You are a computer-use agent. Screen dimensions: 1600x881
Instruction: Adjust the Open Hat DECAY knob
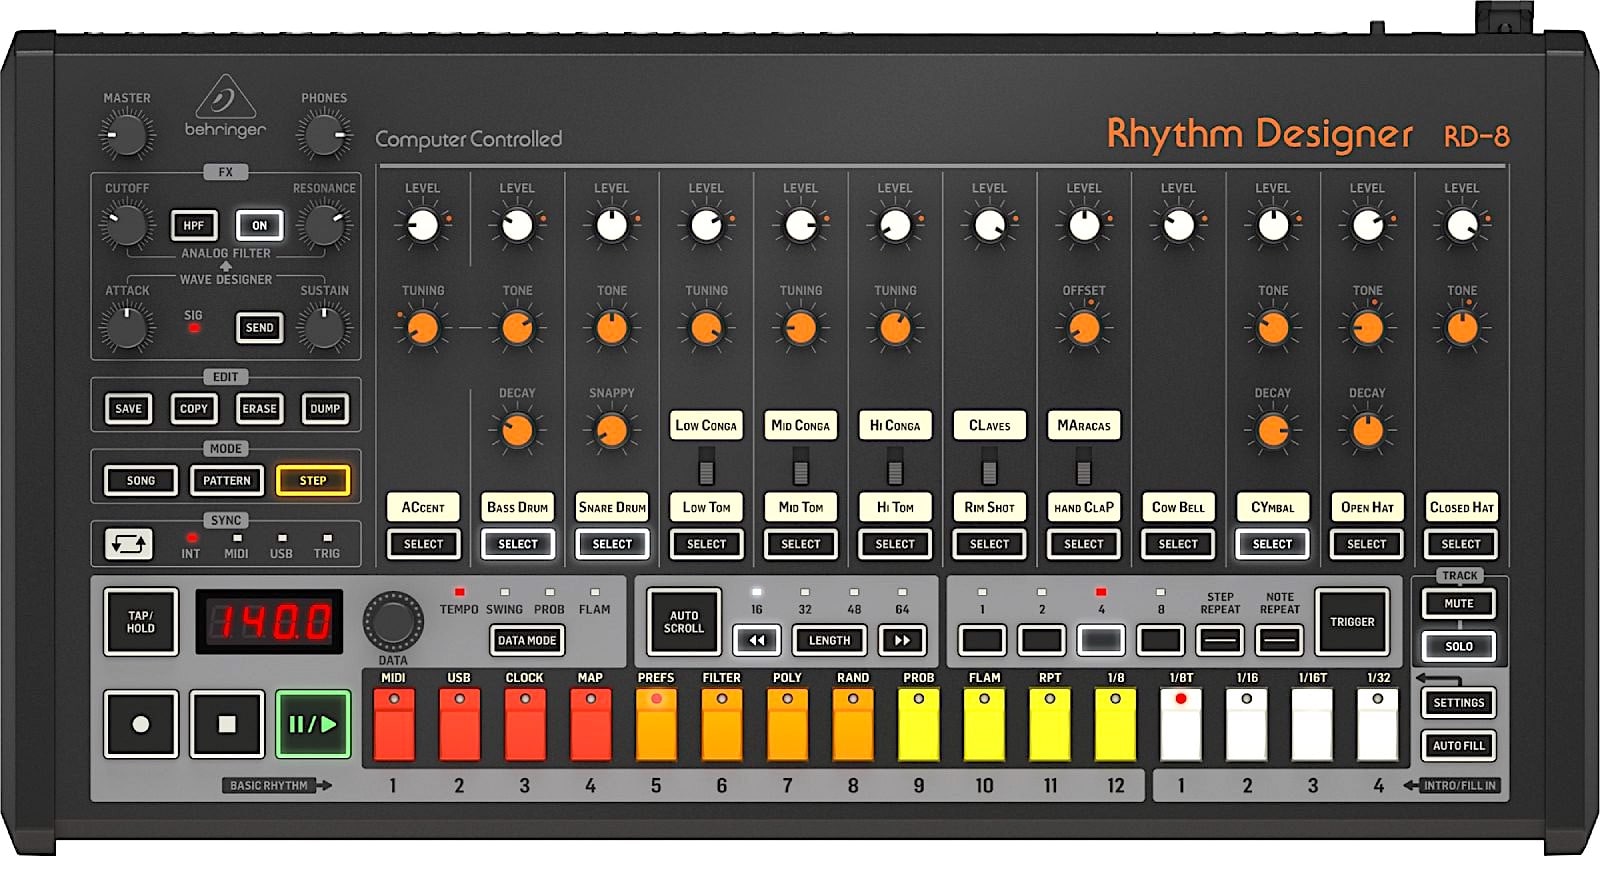pyautogui.click(x=1367, y=431)
